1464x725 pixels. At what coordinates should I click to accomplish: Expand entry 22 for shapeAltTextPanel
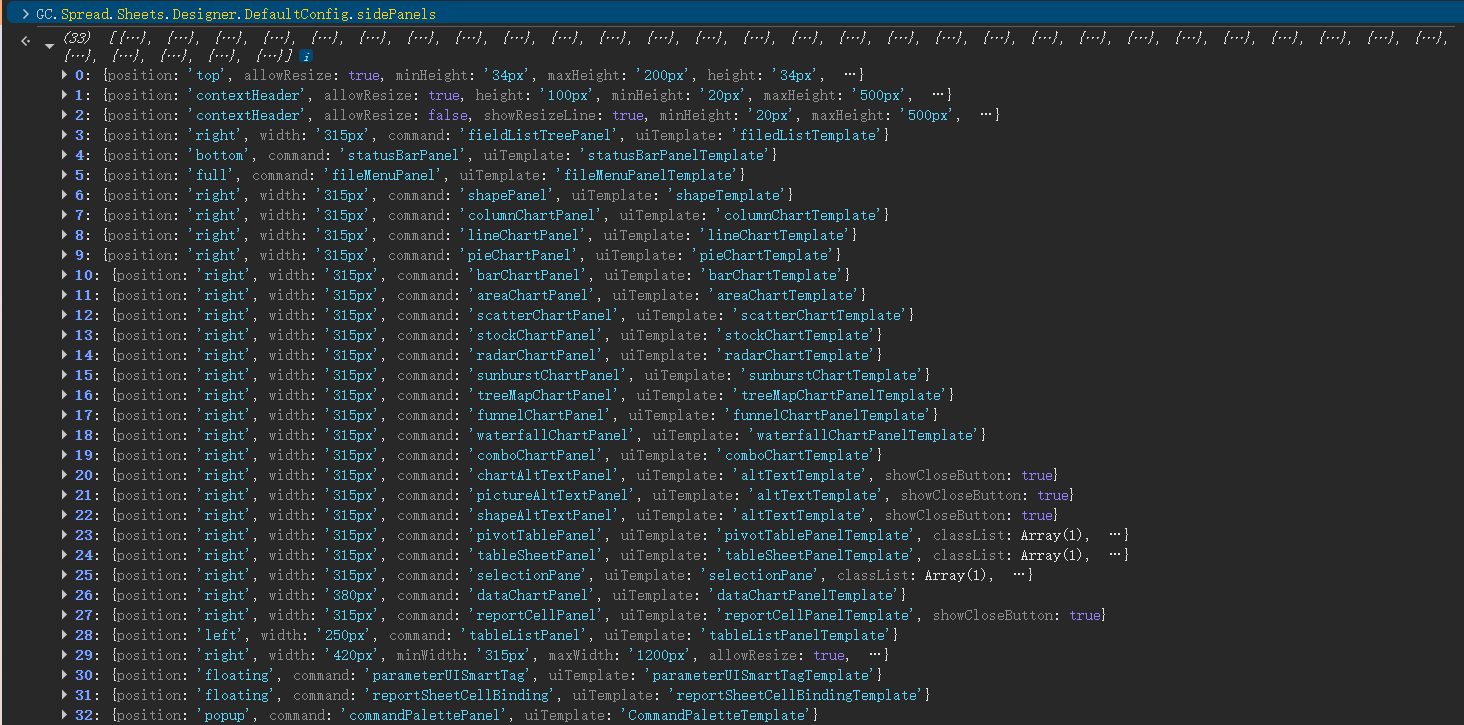click(x=65, y=515)
